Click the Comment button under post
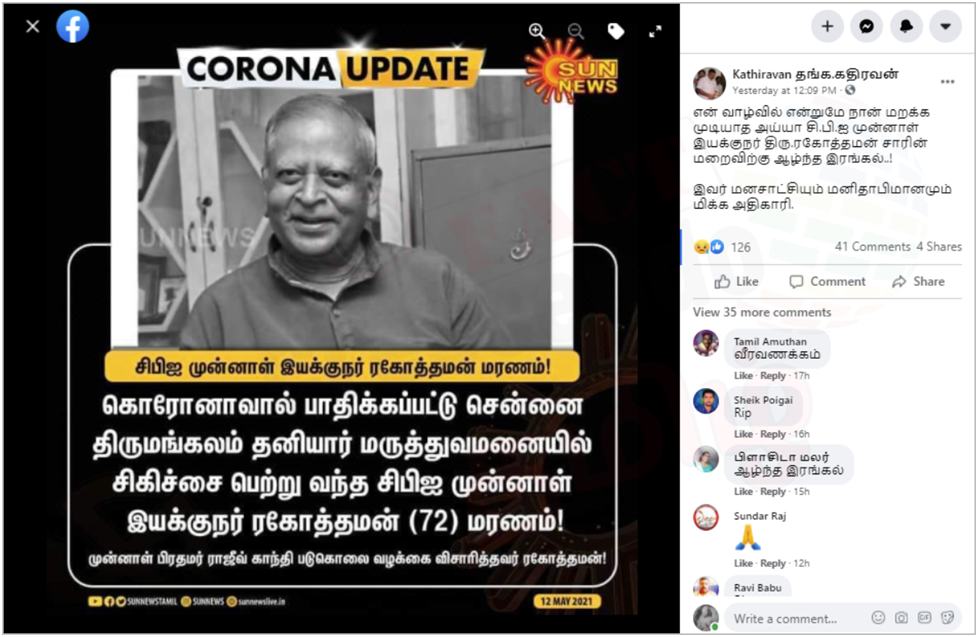Screen dimensions: 978x637 pyautogui.click(x=827, y=281)
